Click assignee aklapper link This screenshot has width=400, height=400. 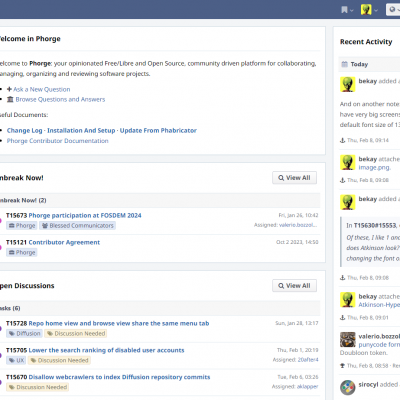point(307,386)
